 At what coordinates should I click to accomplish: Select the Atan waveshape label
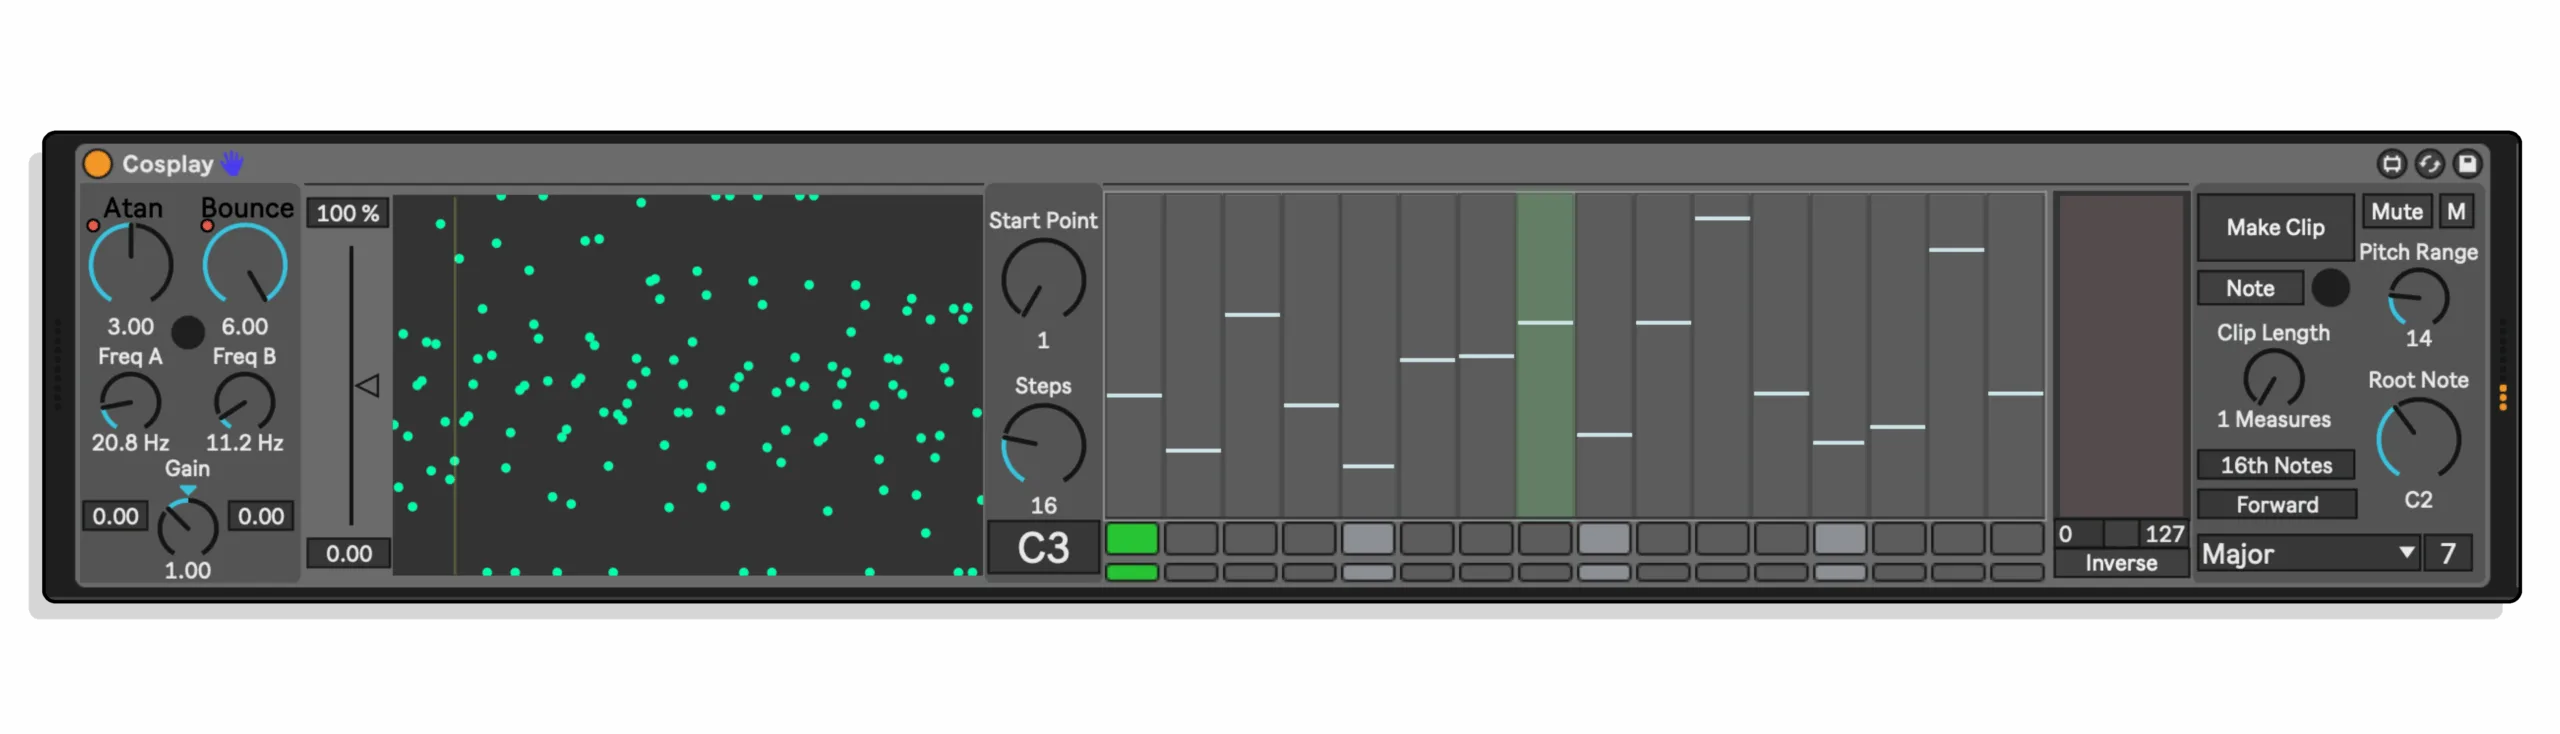pyautogui.click(x=133, y=208)
